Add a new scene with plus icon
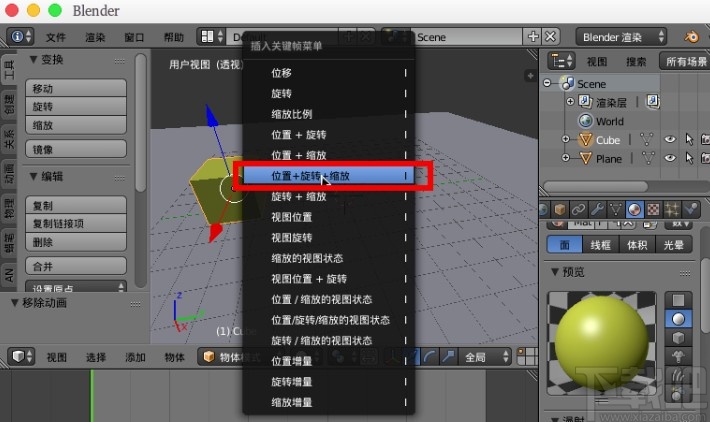 [533, 37]
